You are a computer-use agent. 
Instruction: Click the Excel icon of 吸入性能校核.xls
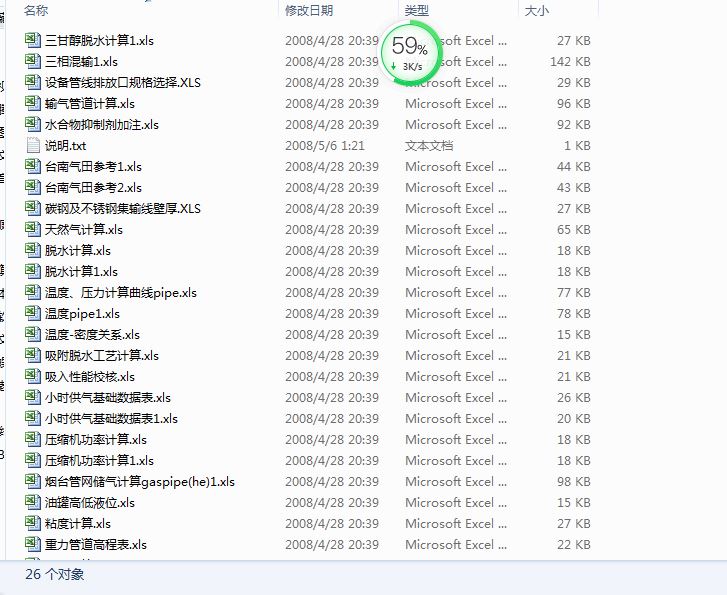33,376
